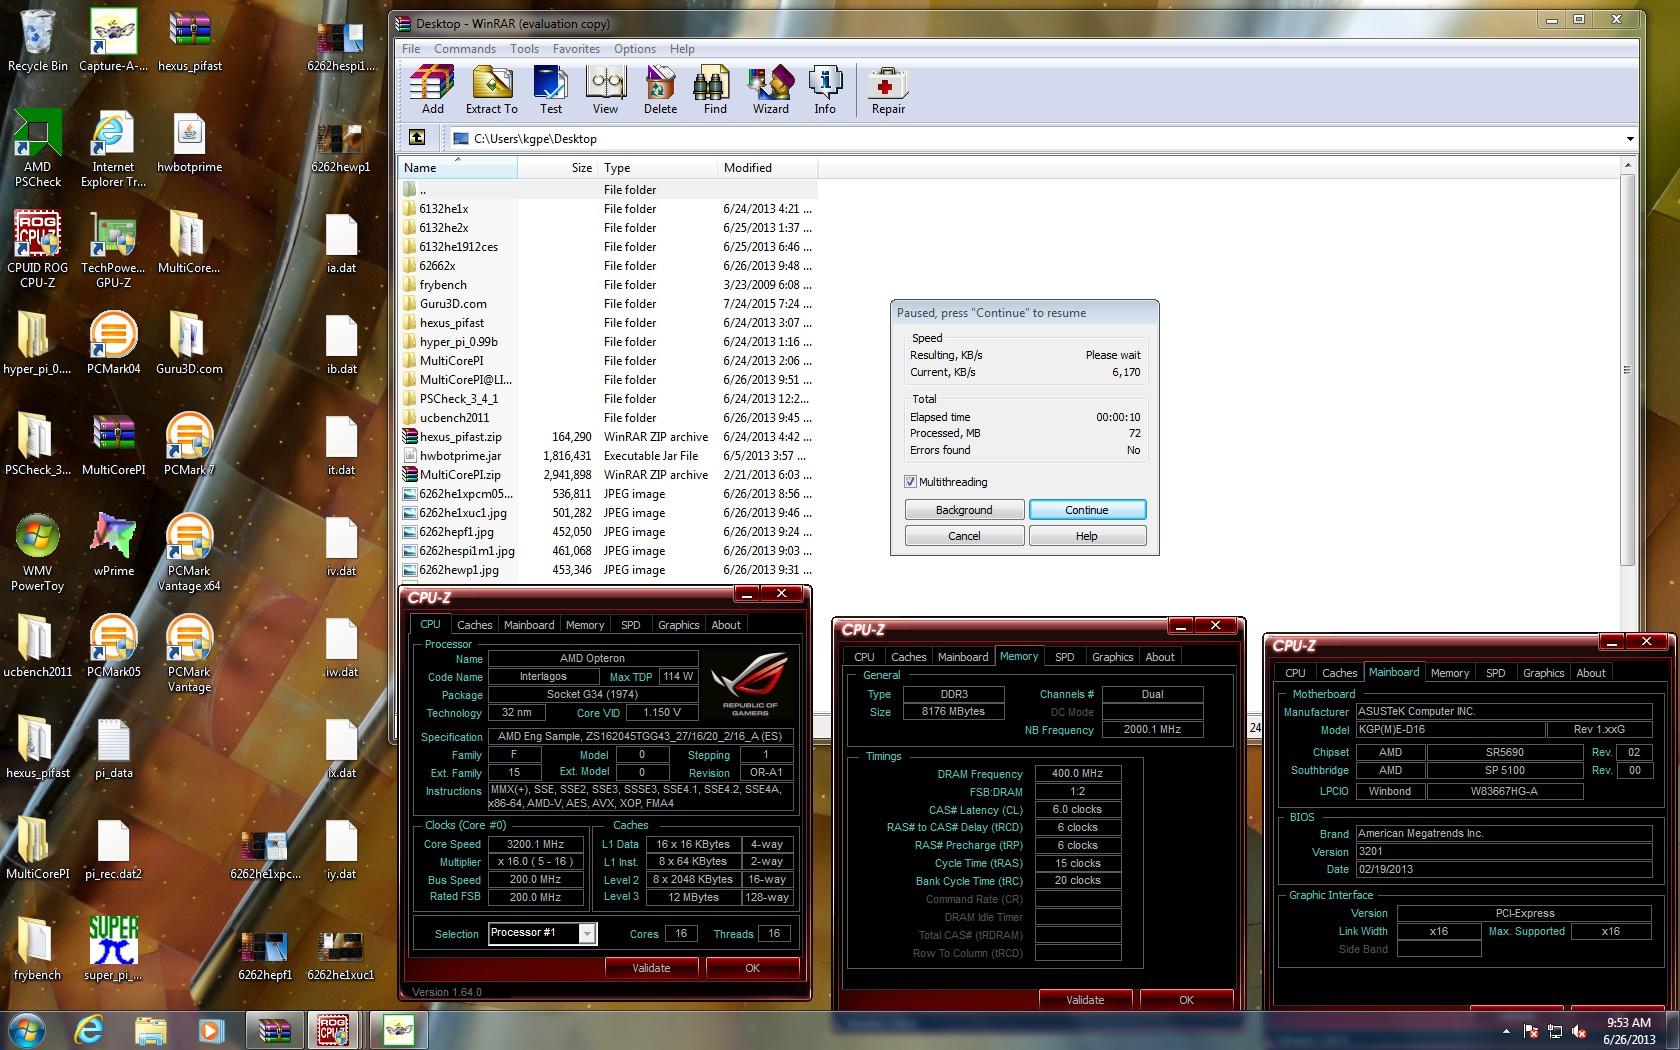Switch to Caches tab in left CPU-Z

point(474,625)
